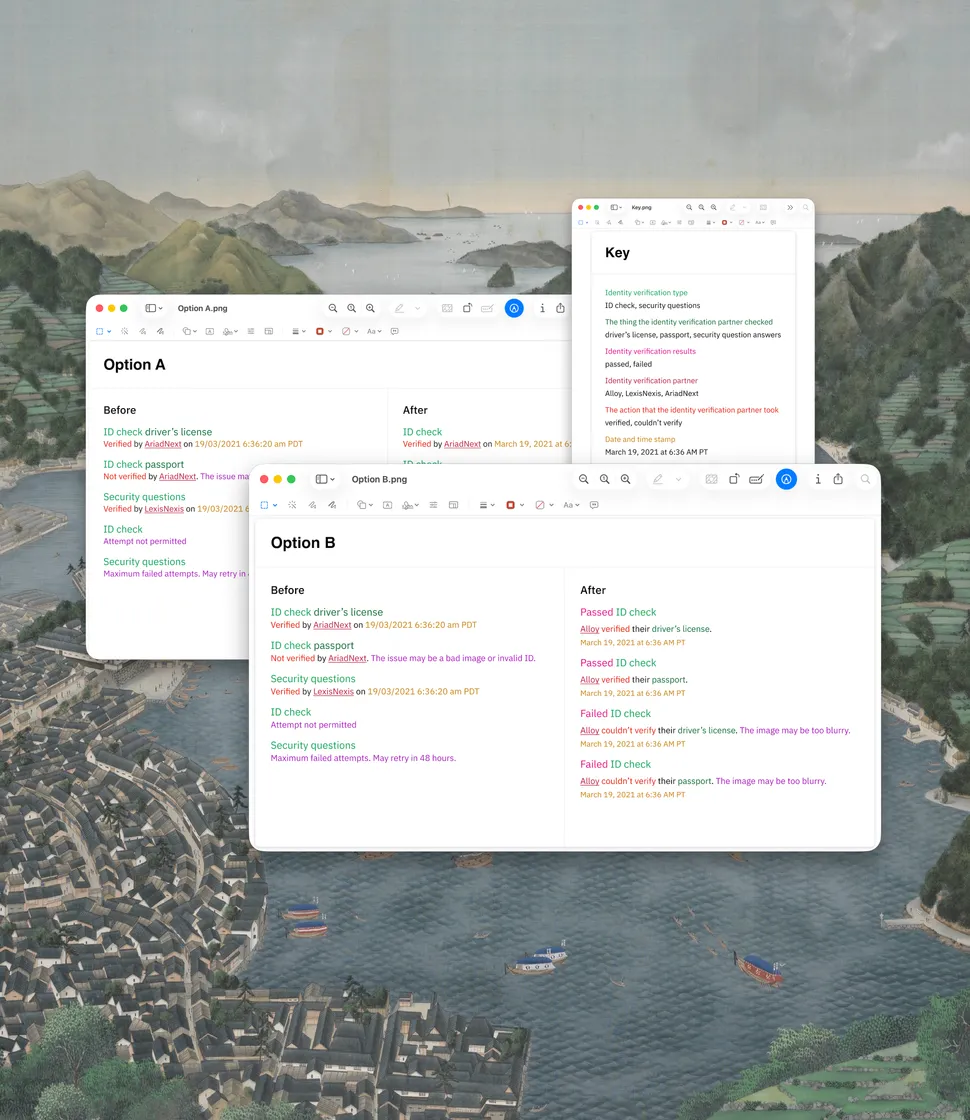970x1120 pixels.
Task: Open sidebar view menu in Option A window
Action: 154,309
